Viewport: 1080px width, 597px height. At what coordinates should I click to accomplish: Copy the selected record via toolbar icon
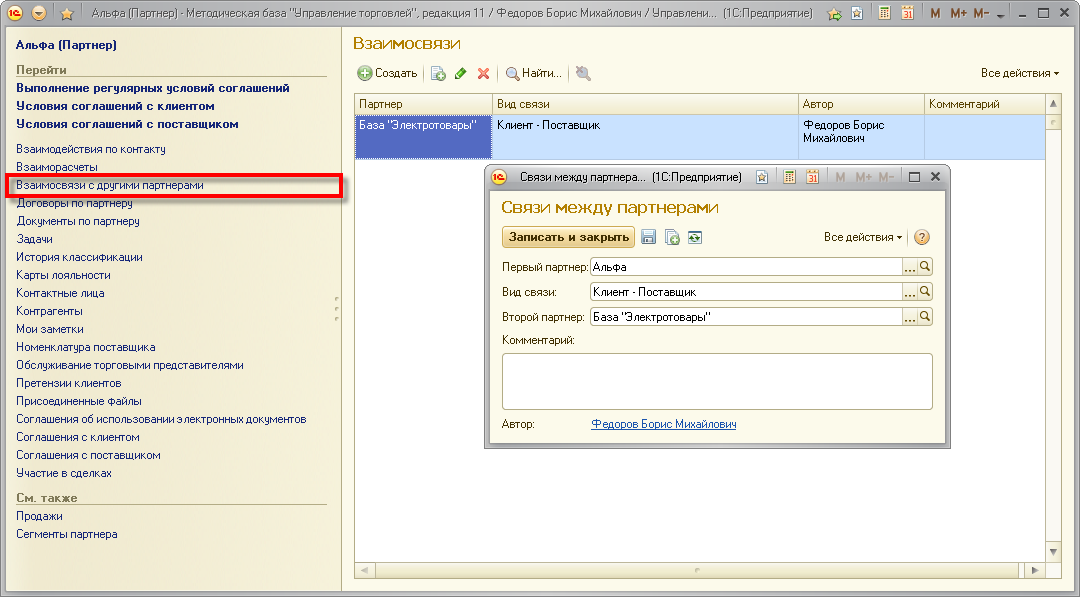tap(438, 73)
